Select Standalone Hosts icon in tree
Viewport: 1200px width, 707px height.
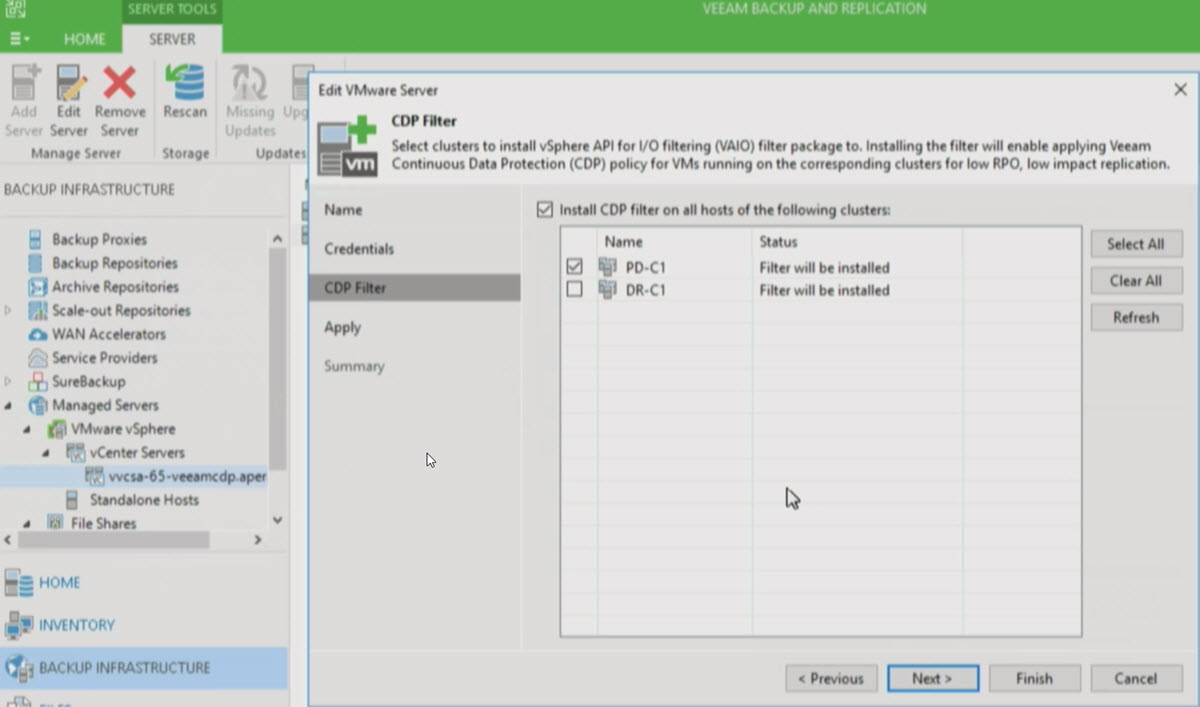pyautogui.click(x=73, y=500)
